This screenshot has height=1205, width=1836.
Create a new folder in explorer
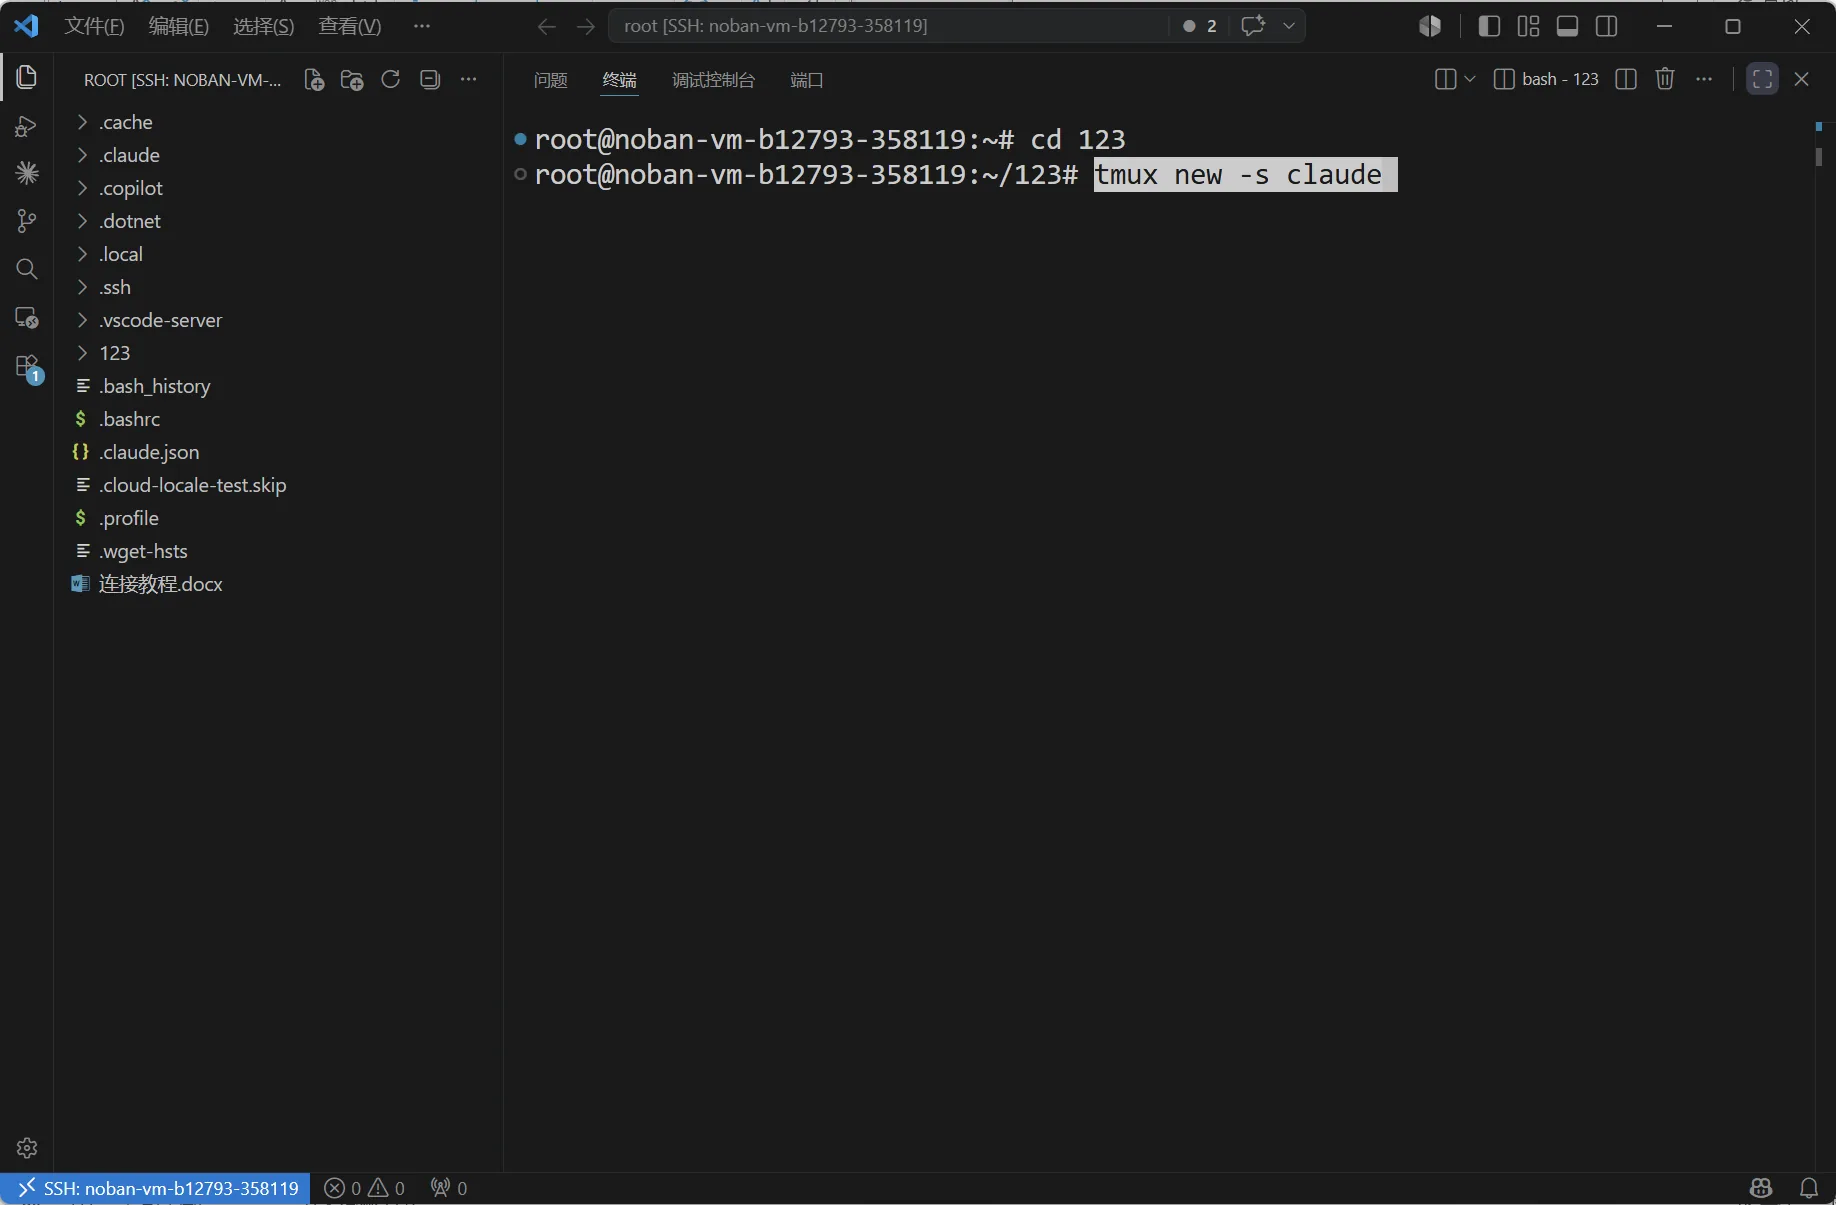click(352, 80)
